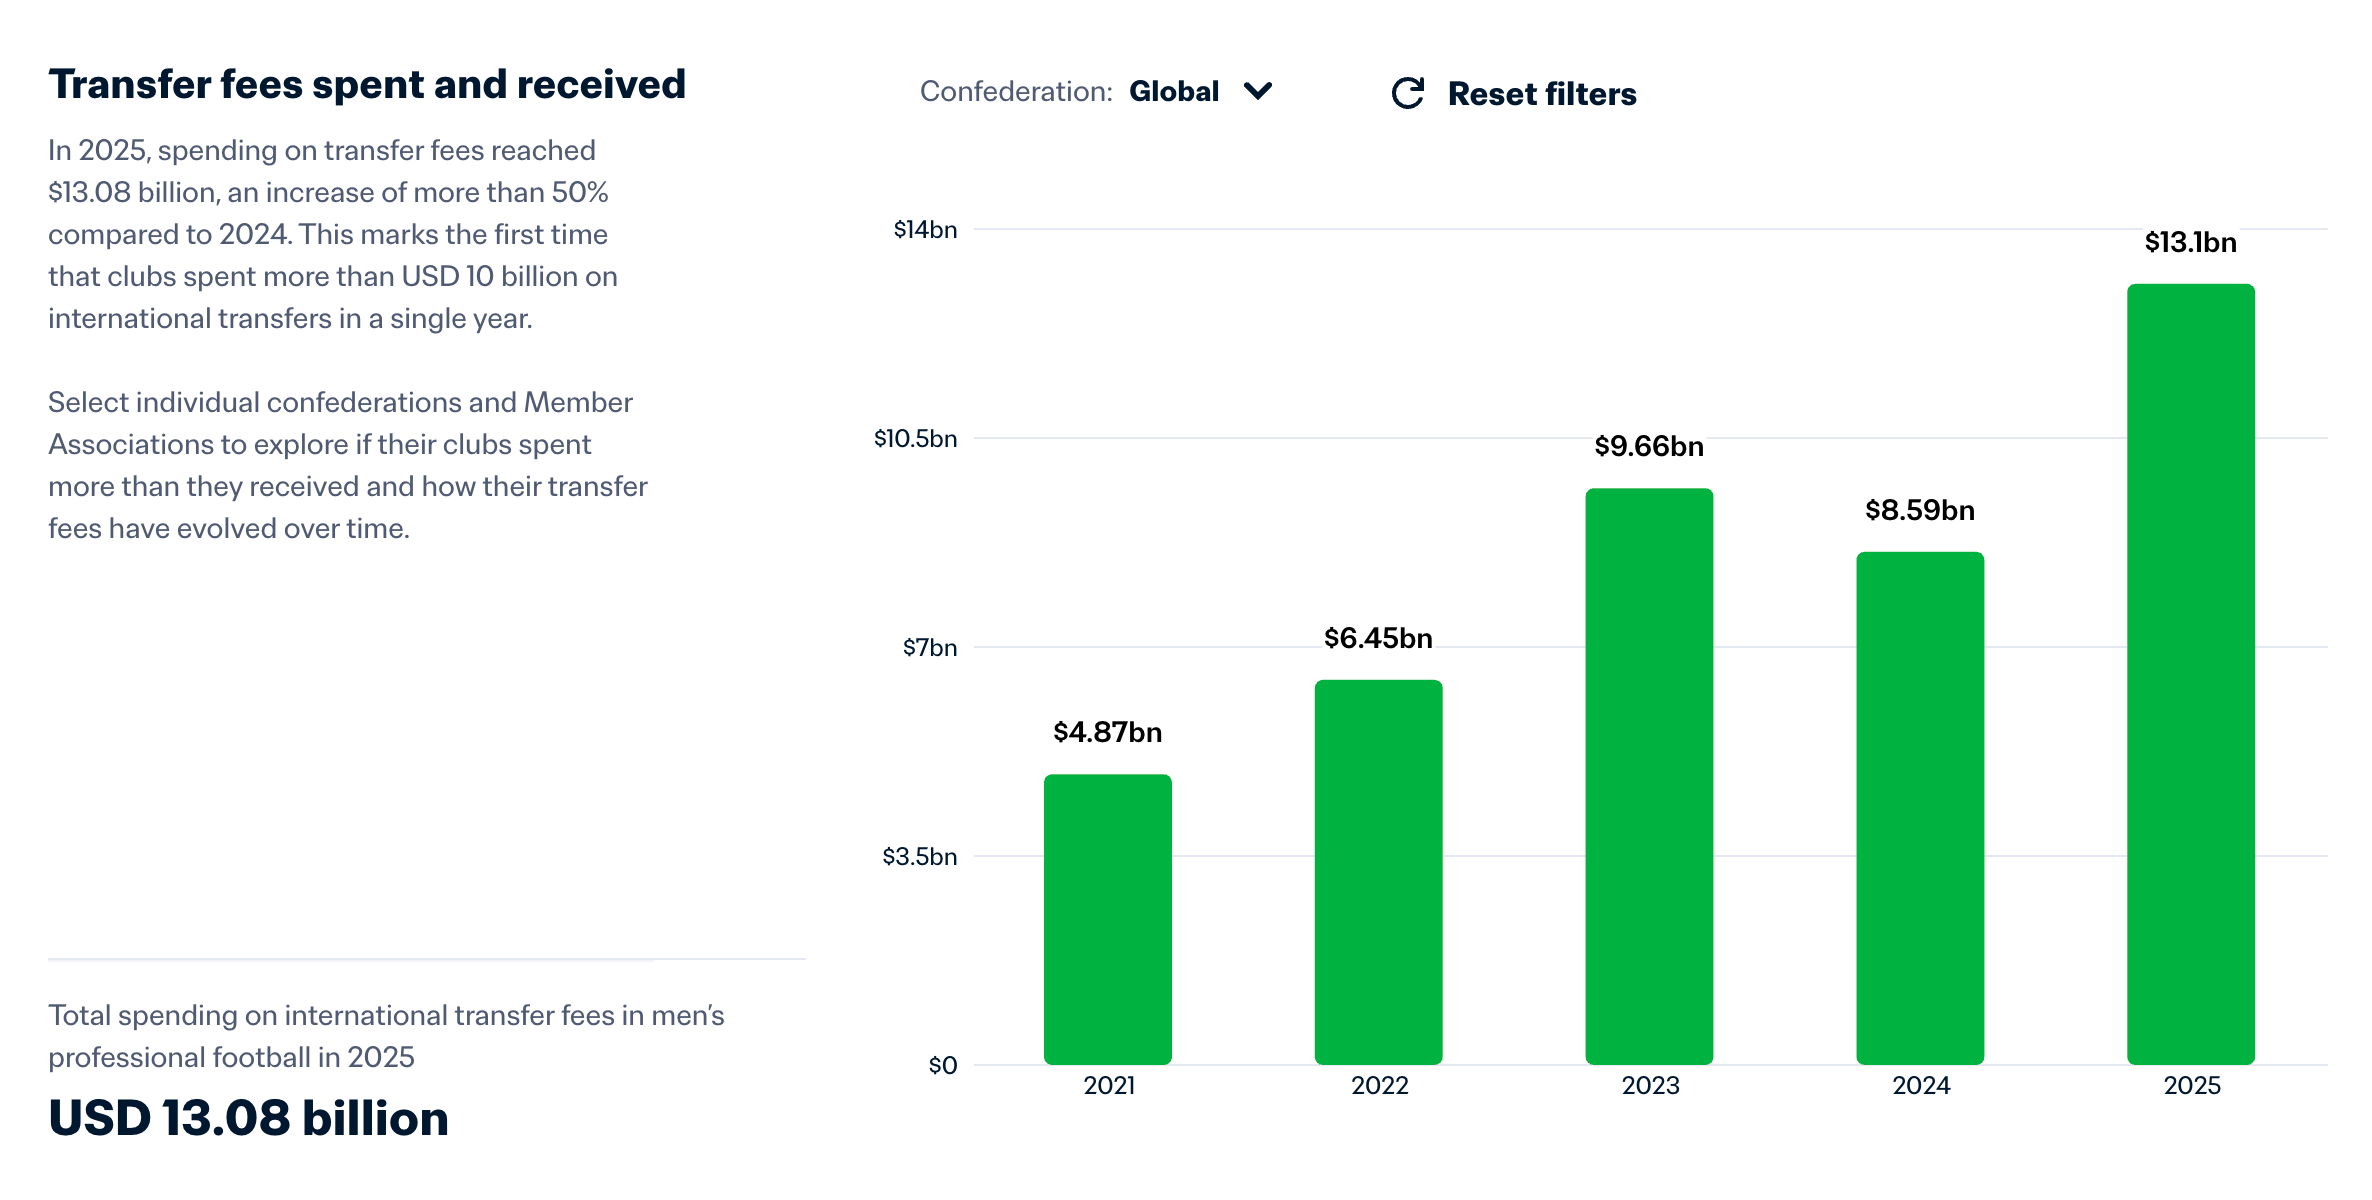Select the 2023 green bar
Viewport: 2372px width, 1200px height.
[x=1649, y=775]
